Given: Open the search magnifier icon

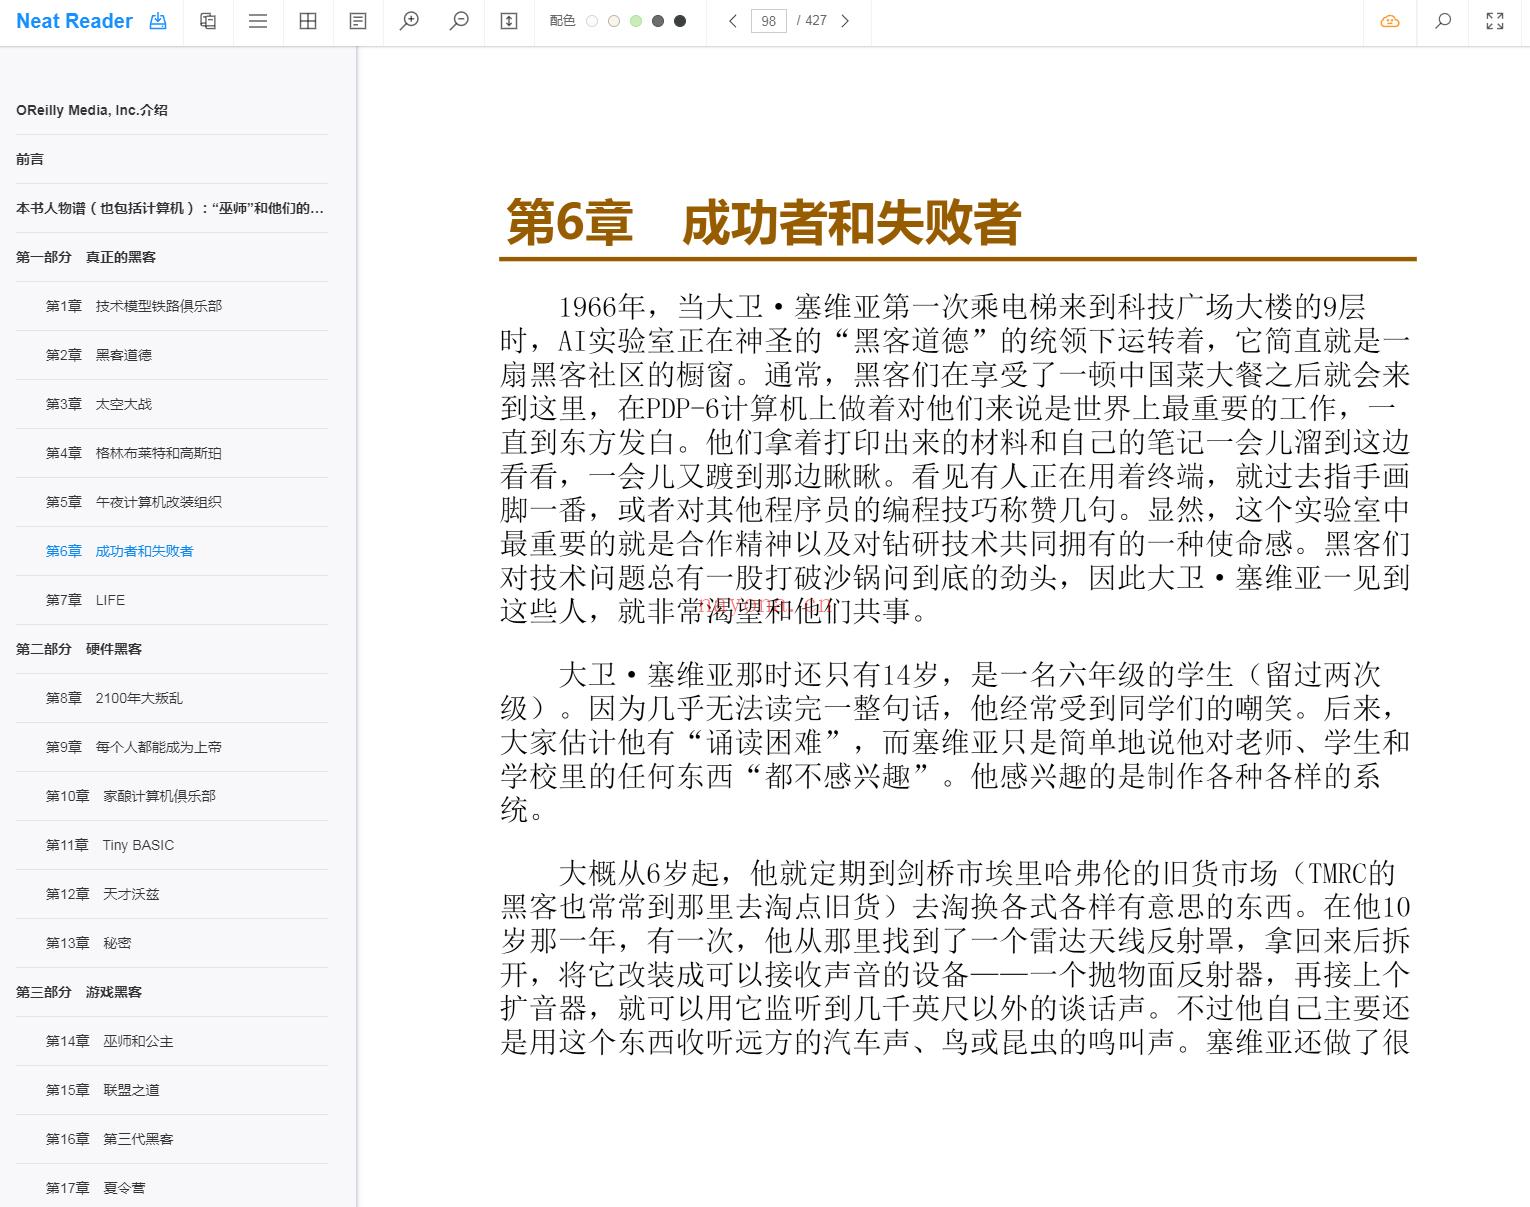Looking at the screenshot, I should pos(1443,21).
